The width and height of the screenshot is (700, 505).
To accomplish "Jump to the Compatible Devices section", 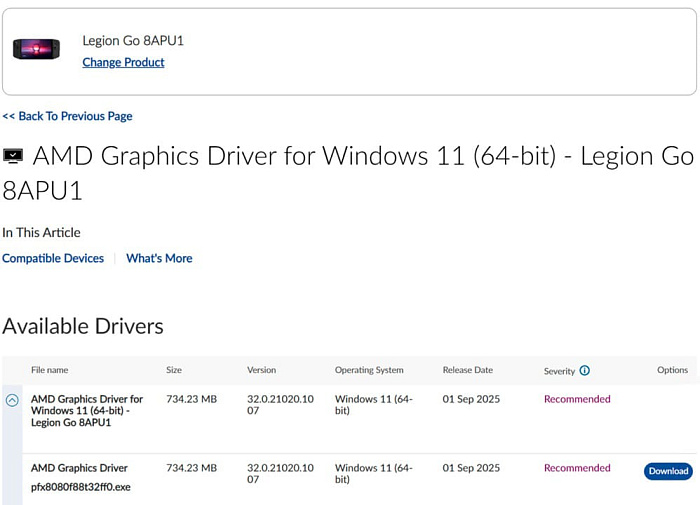I will click(53, 258).
